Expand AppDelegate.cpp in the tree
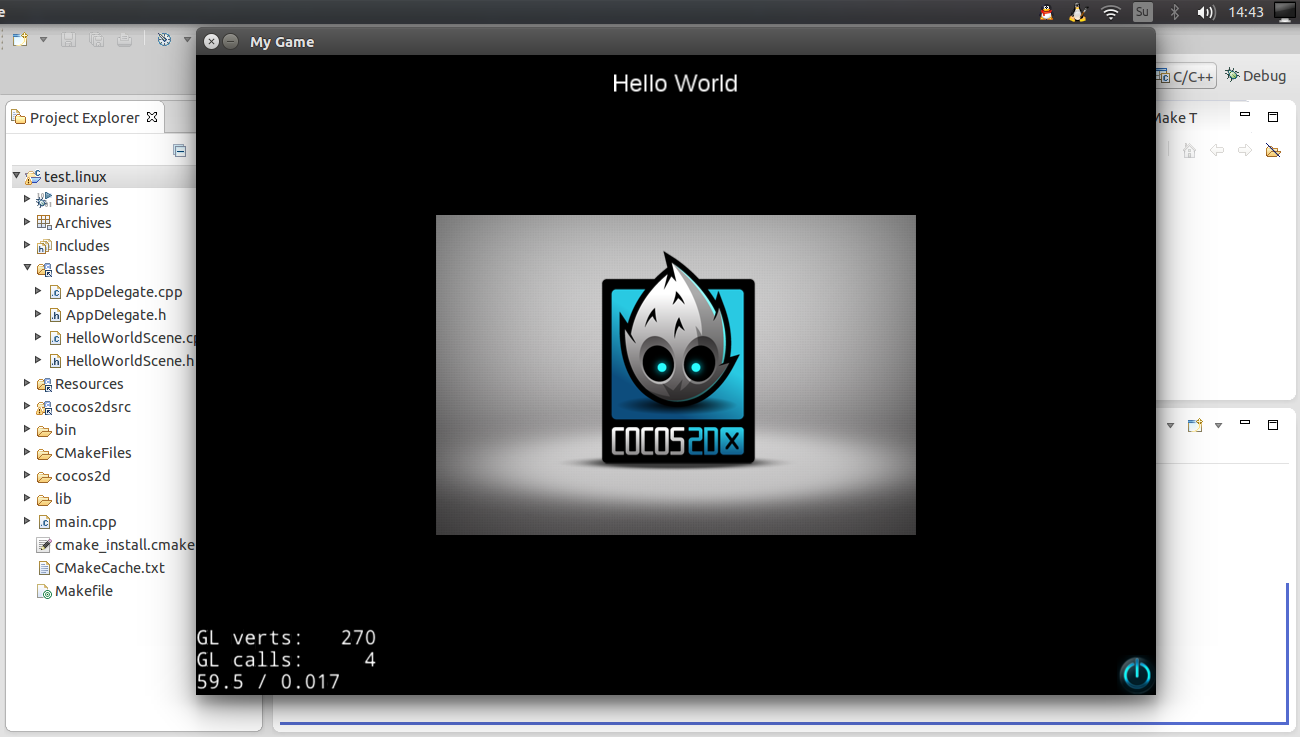 (x=38, y=291)
